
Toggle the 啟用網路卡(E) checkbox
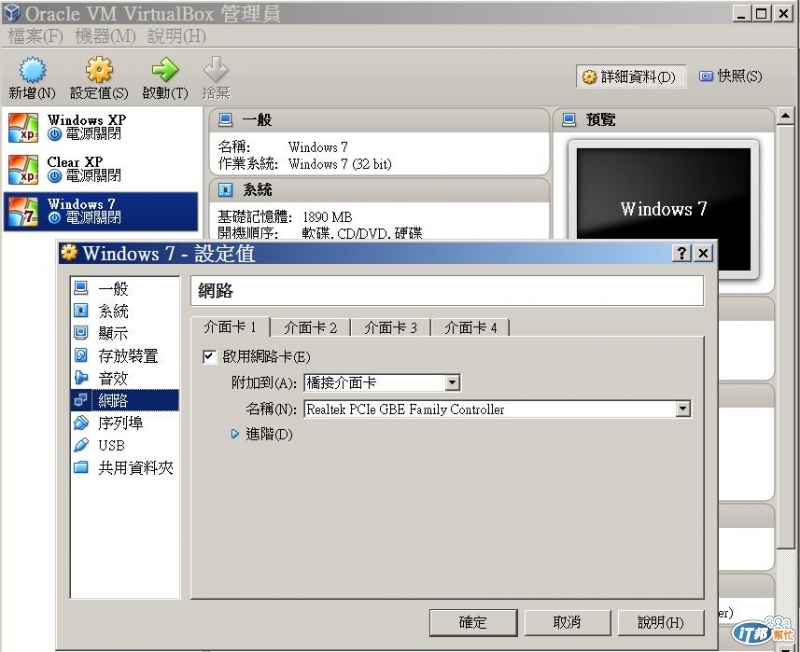209,357
